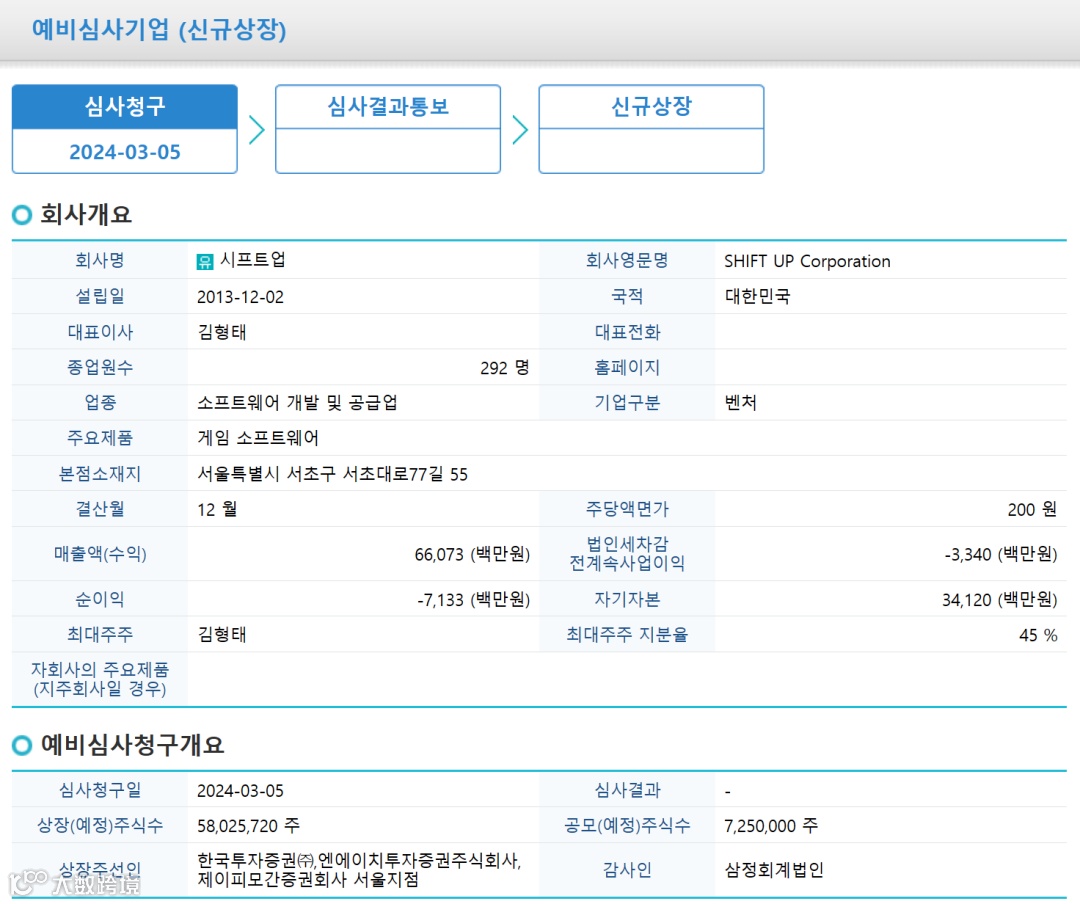
Task: Click the underwriter 한국투자증권㈜ text
Action: tap(256, 861)
